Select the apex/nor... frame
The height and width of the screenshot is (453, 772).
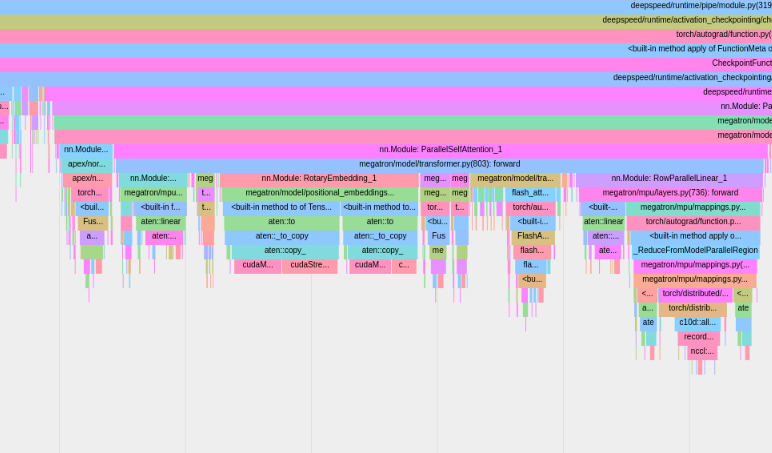coord(86,164)
